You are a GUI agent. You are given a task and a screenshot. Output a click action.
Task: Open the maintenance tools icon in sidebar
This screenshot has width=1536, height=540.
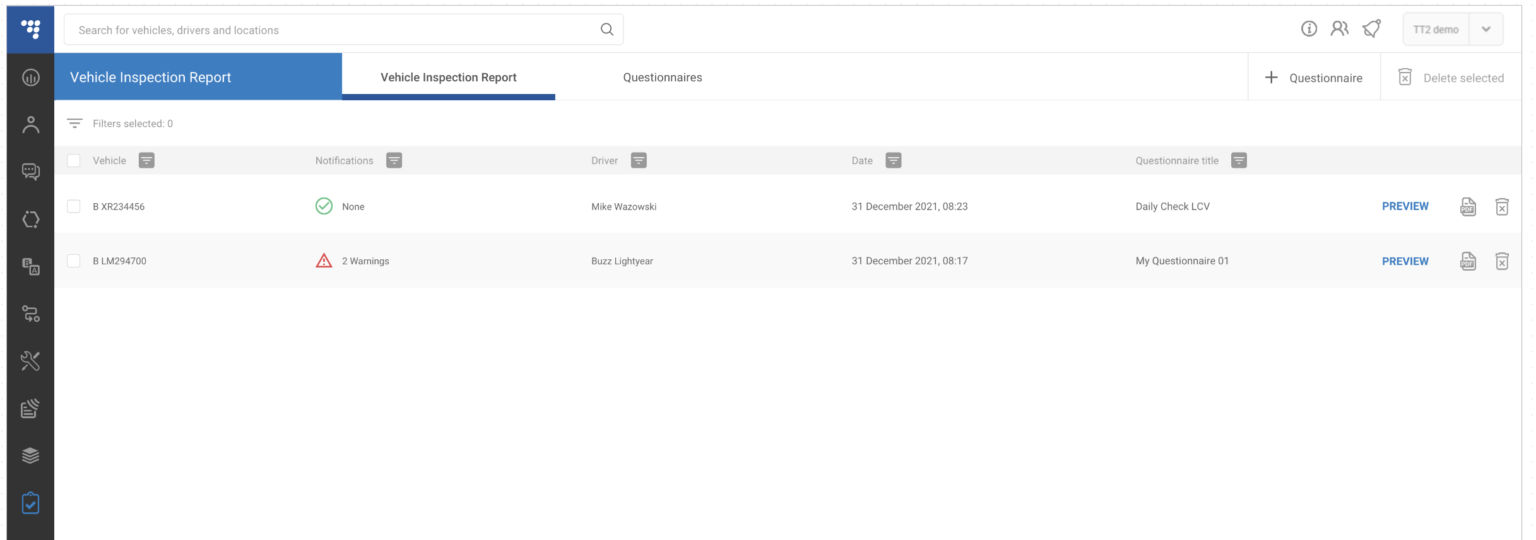pos(31,361)
